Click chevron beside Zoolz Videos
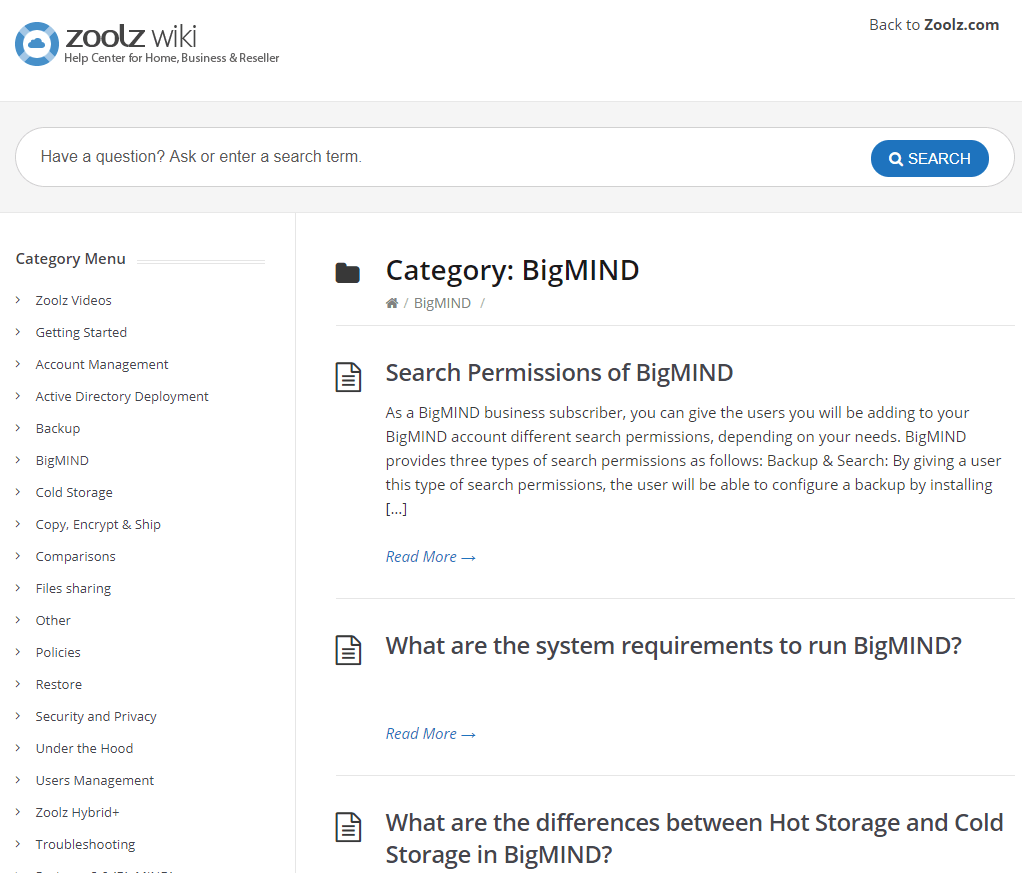This screenshot has width=1022, height=873. tap(18, 300)
